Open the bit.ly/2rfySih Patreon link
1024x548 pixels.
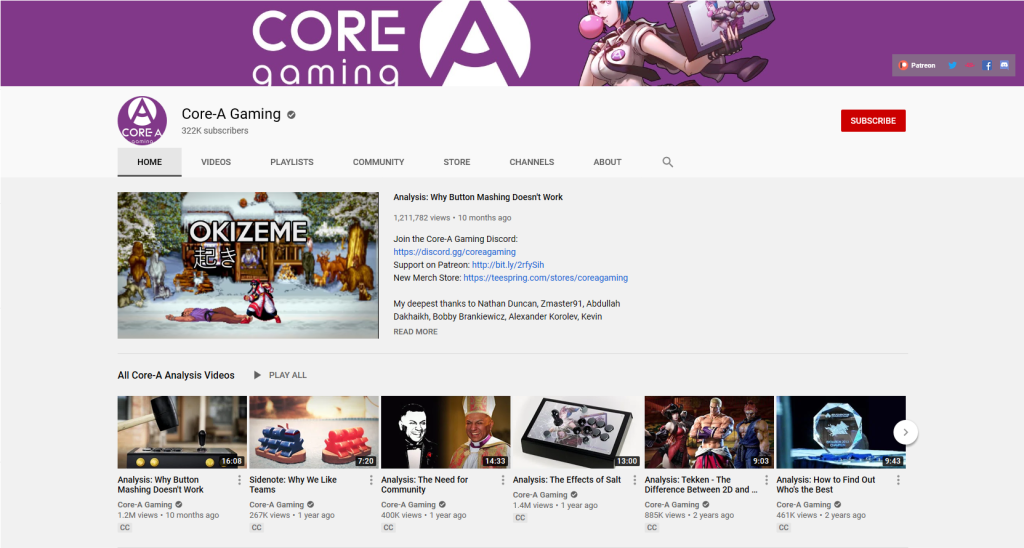508,265
